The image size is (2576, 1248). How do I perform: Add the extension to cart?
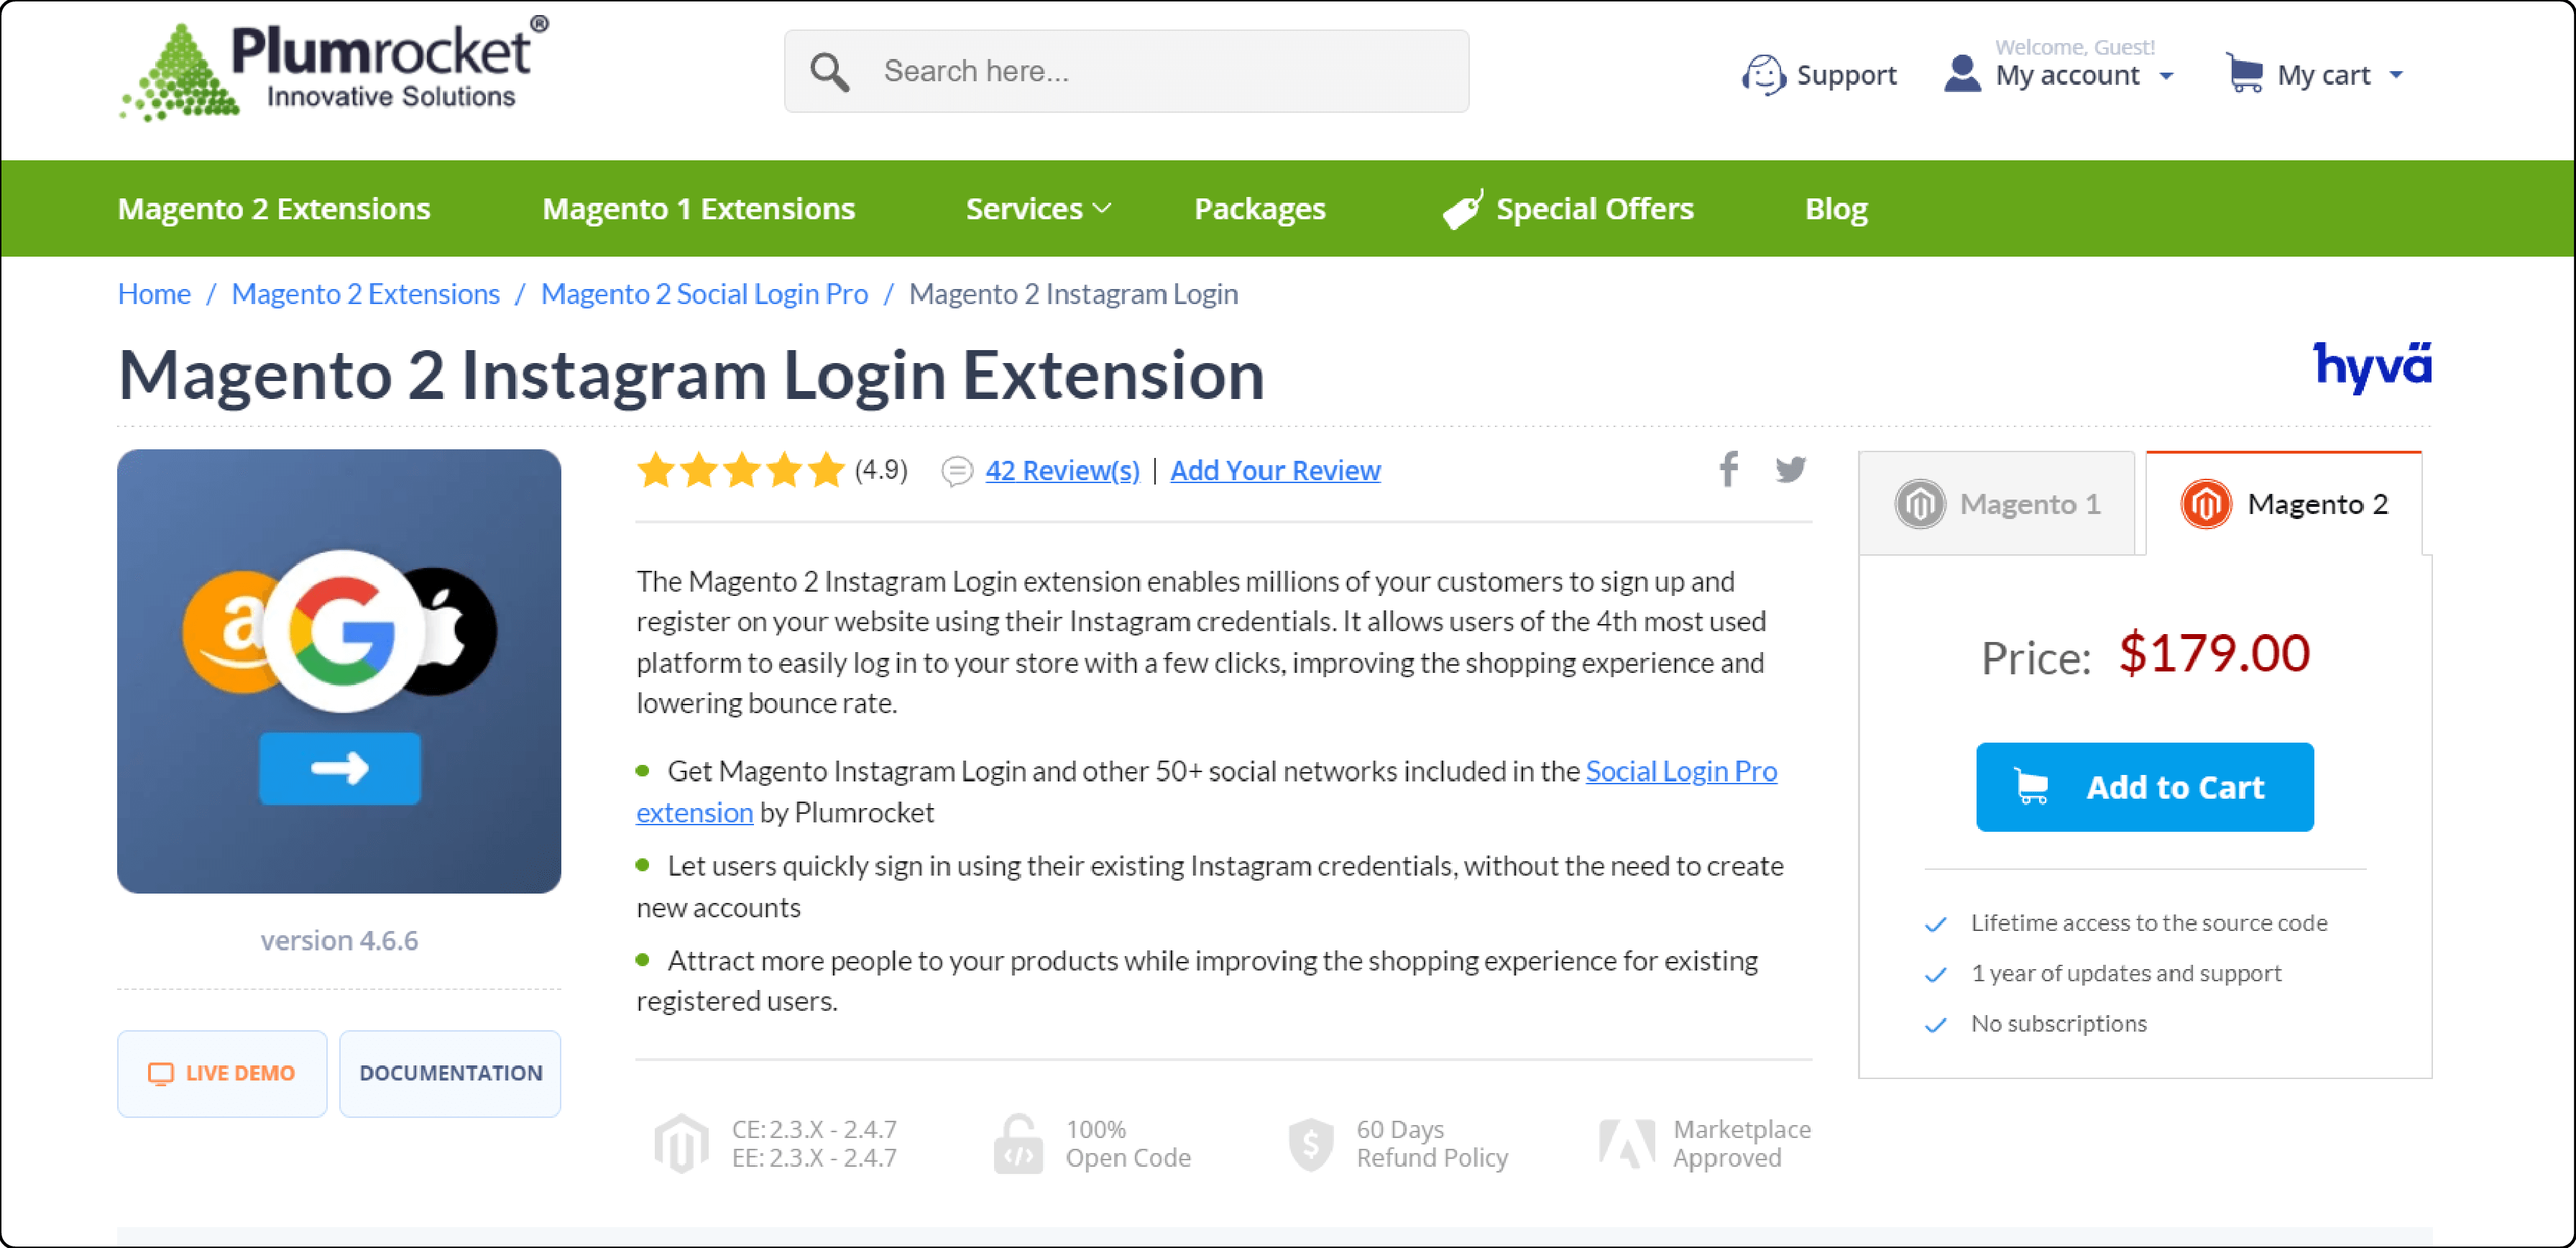2144,787
